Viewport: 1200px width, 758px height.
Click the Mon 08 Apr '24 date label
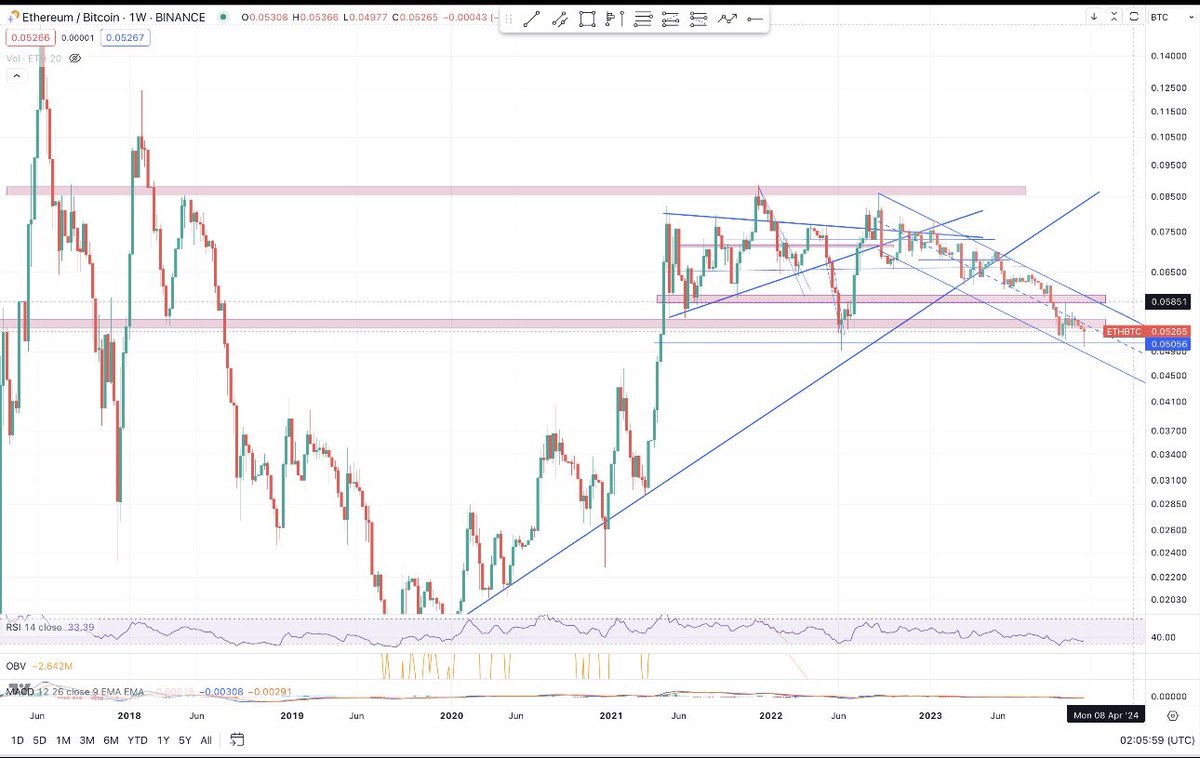[x=1105, y=715]
